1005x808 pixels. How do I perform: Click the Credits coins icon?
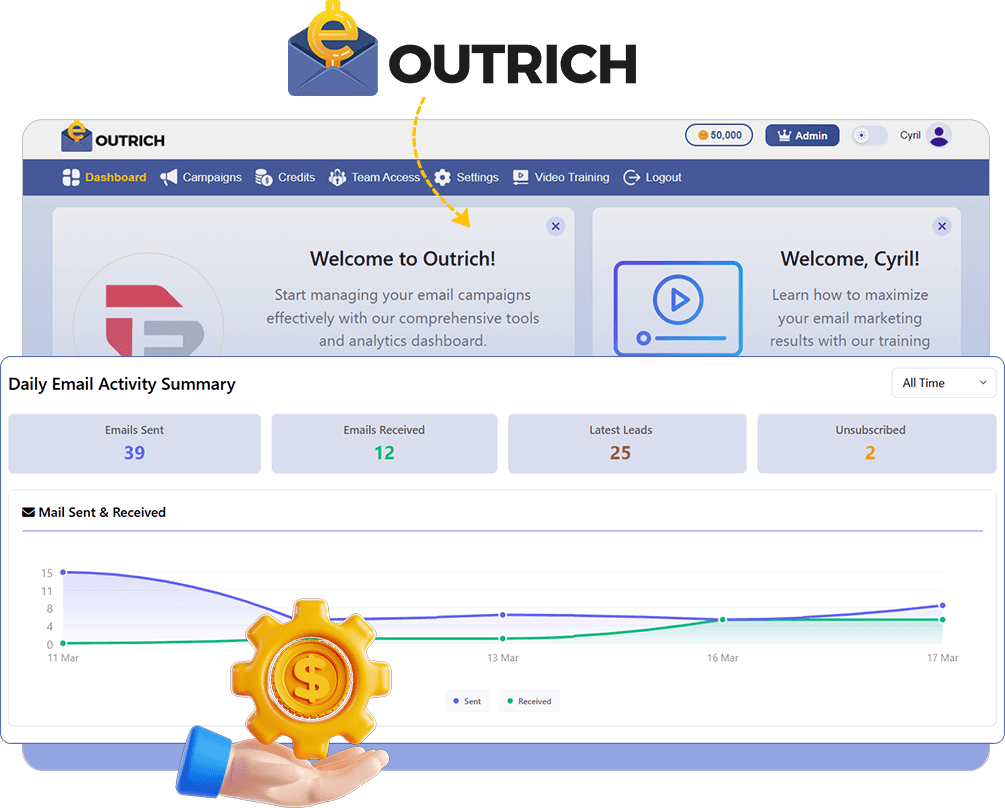(264, 177)
